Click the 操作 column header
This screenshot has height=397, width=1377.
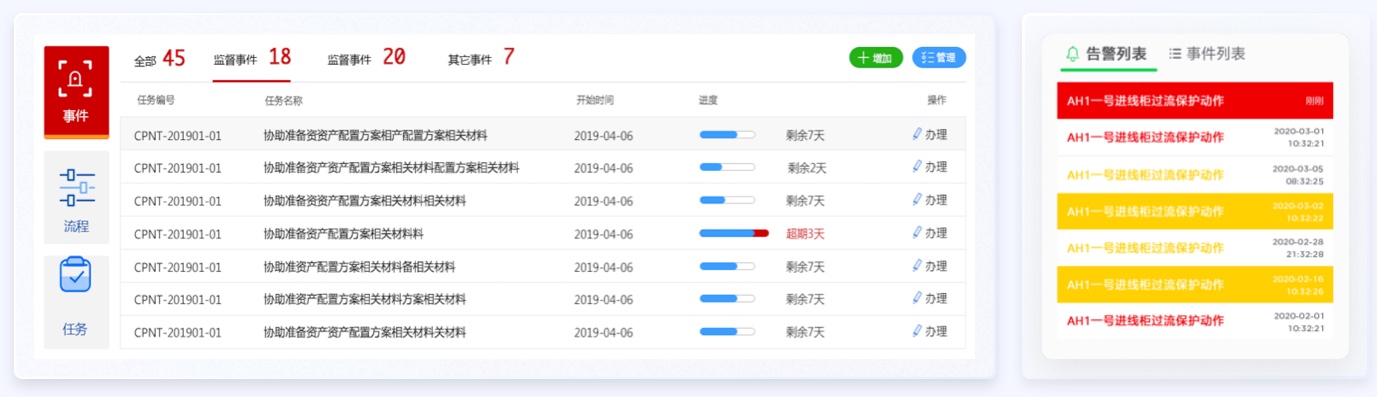point(937,100)
